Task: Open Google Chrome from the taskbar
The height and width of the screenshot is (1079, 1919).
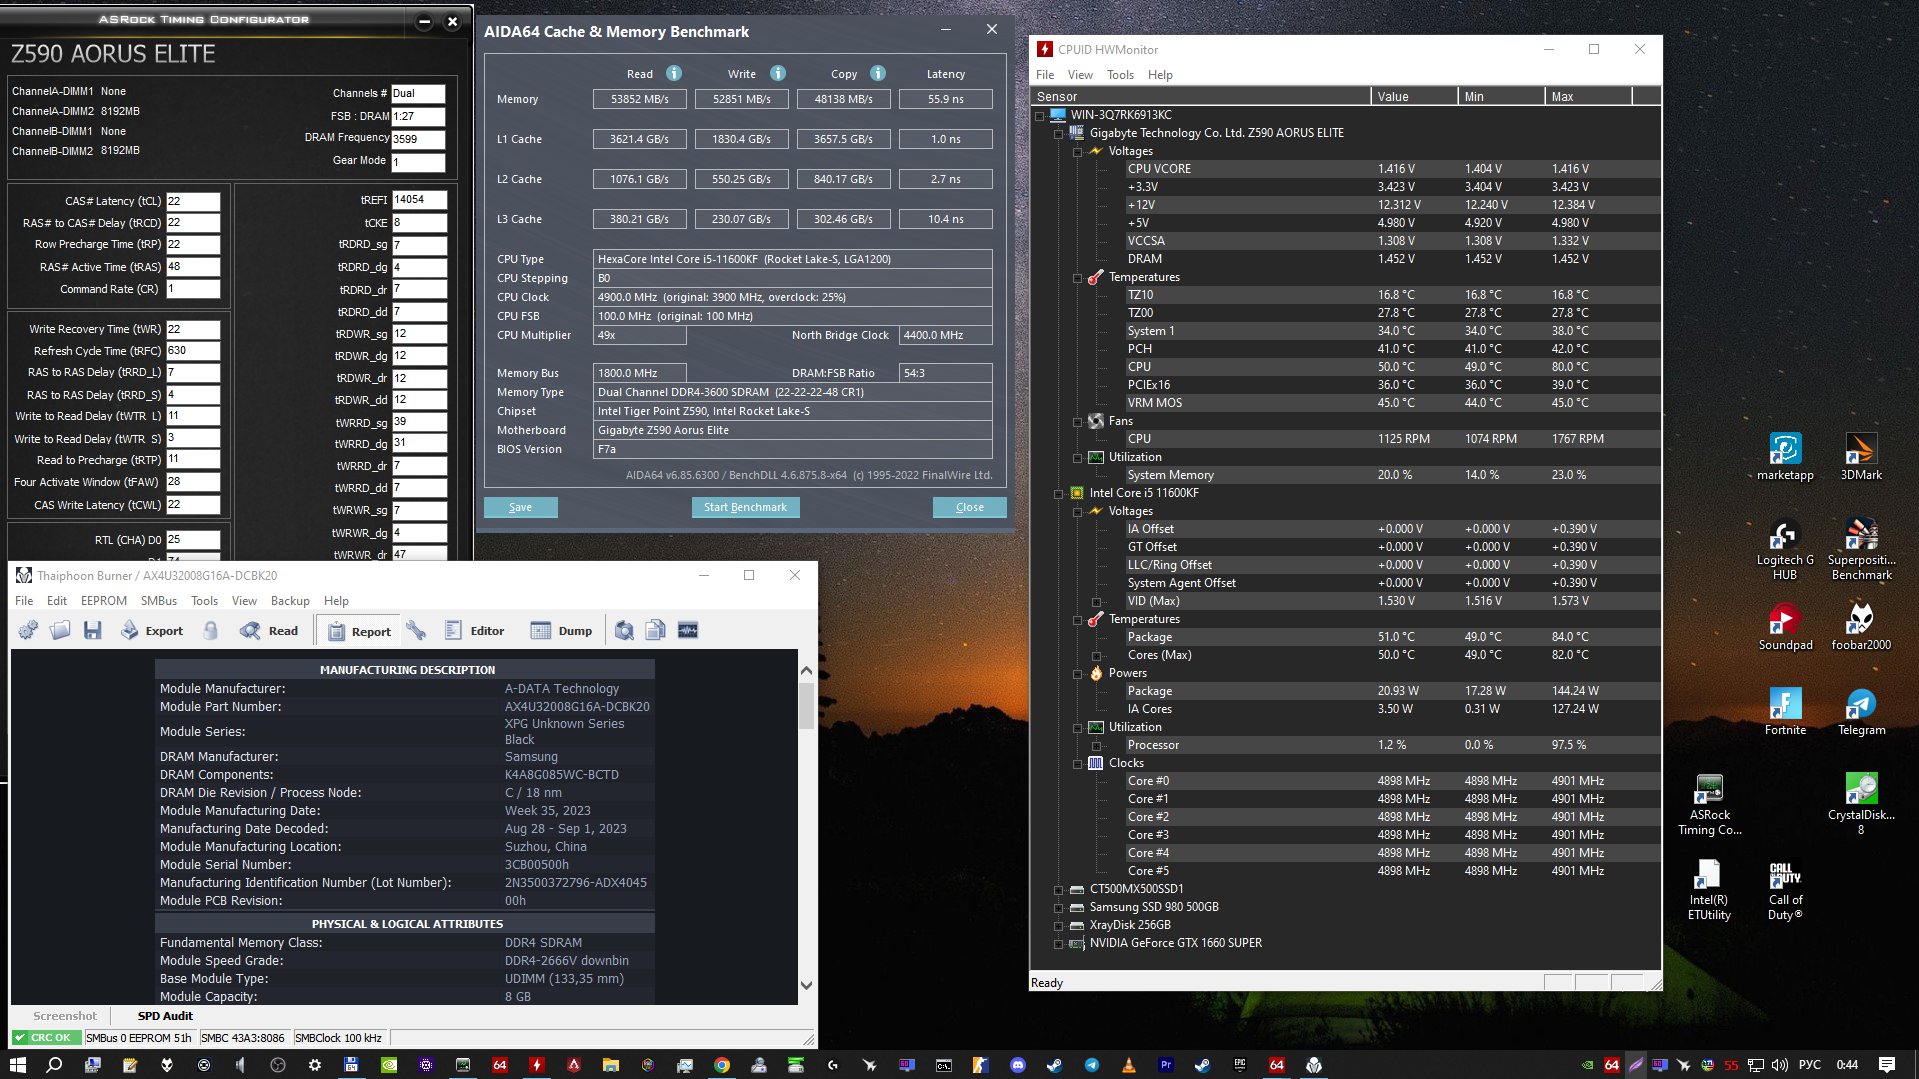Action: [721, 1065]
